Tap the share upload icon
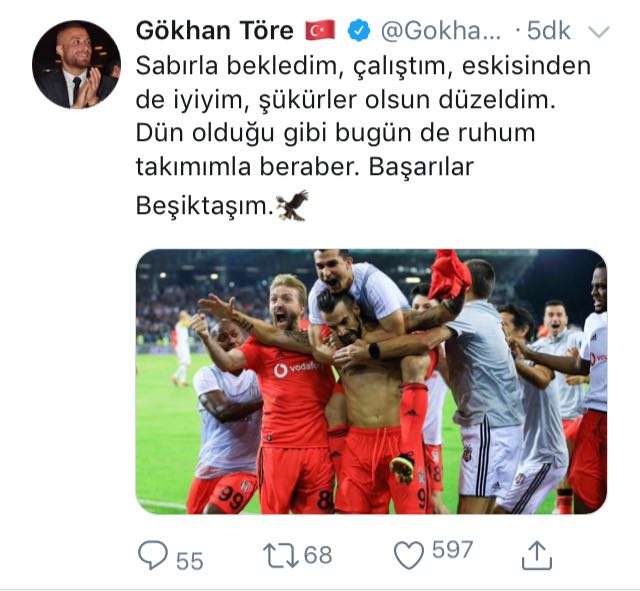This screenshot has width=640, height=591. pyautogui.click(x=537, y=552)
